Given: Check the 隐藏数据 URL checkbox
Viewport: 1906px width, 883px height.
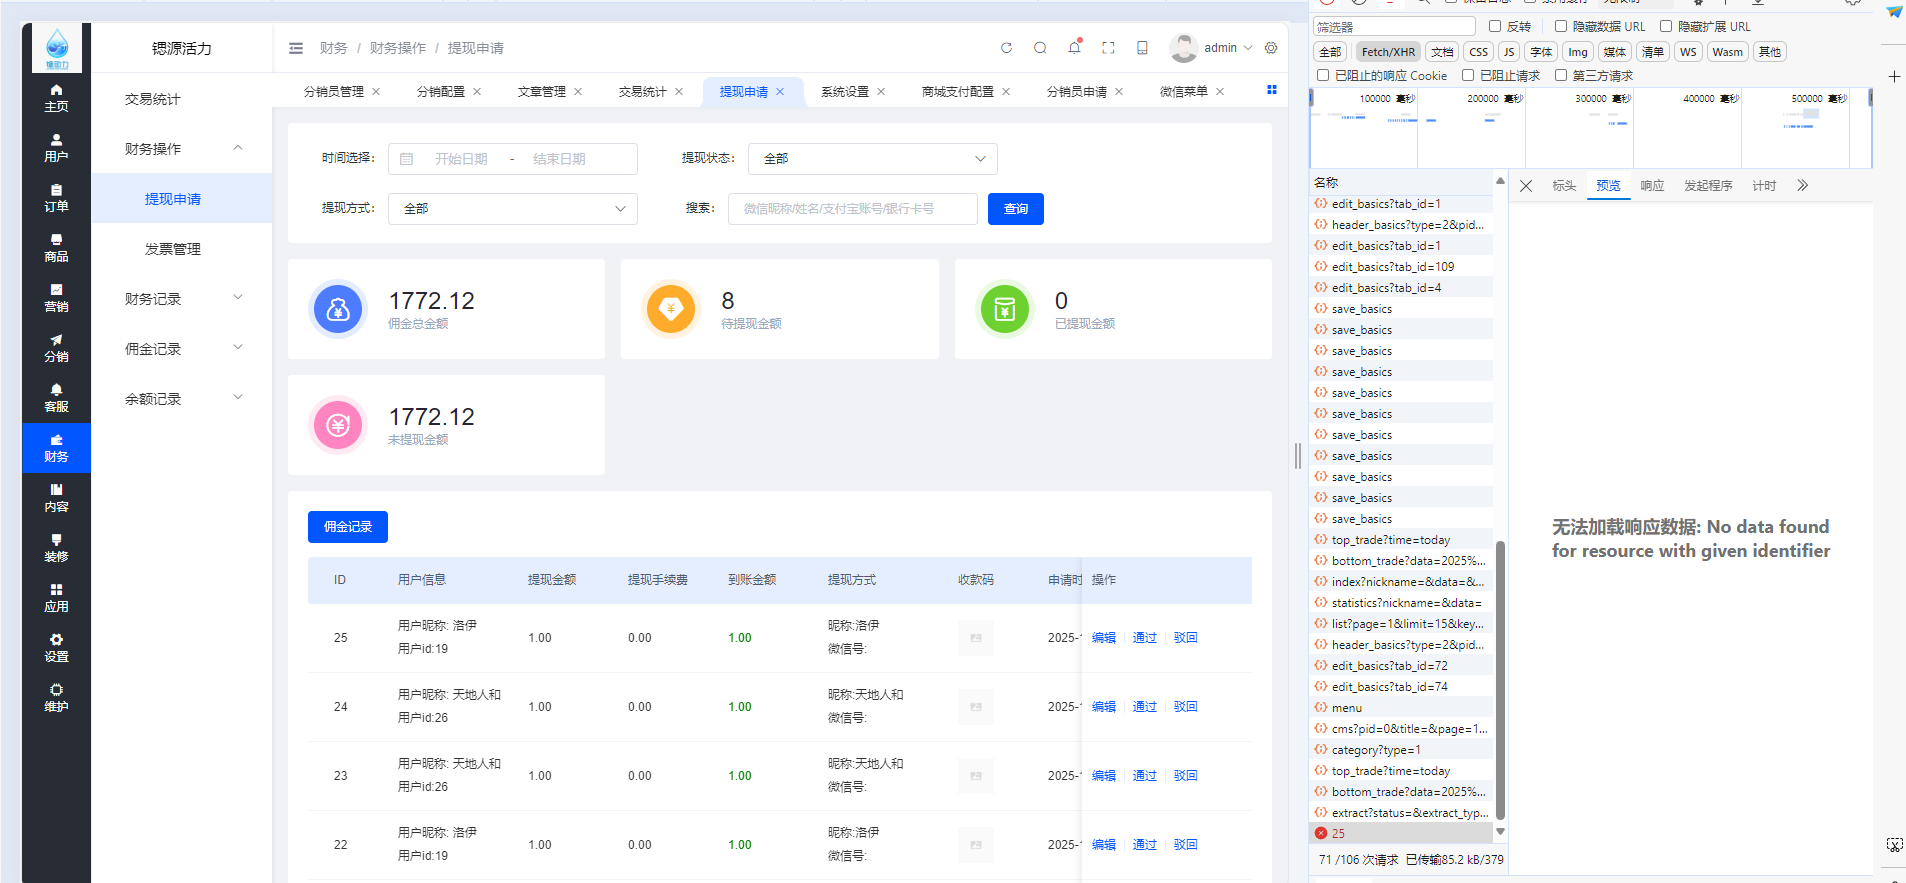Looking at the screenshot, I should 1561,27.
